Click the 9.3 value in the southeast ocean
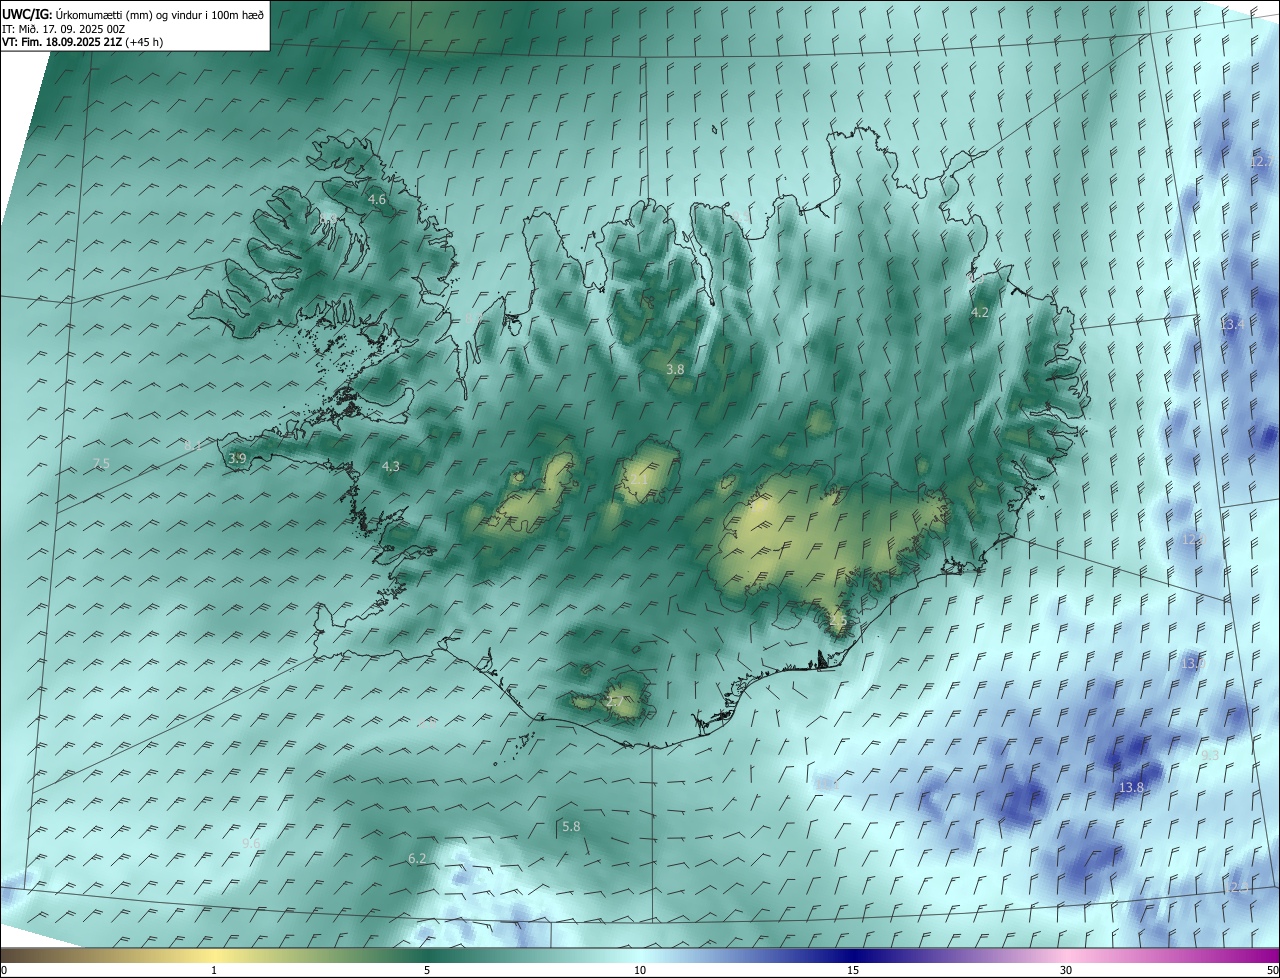Screen dimensions: 1280x978 [x=1210, y=755]
